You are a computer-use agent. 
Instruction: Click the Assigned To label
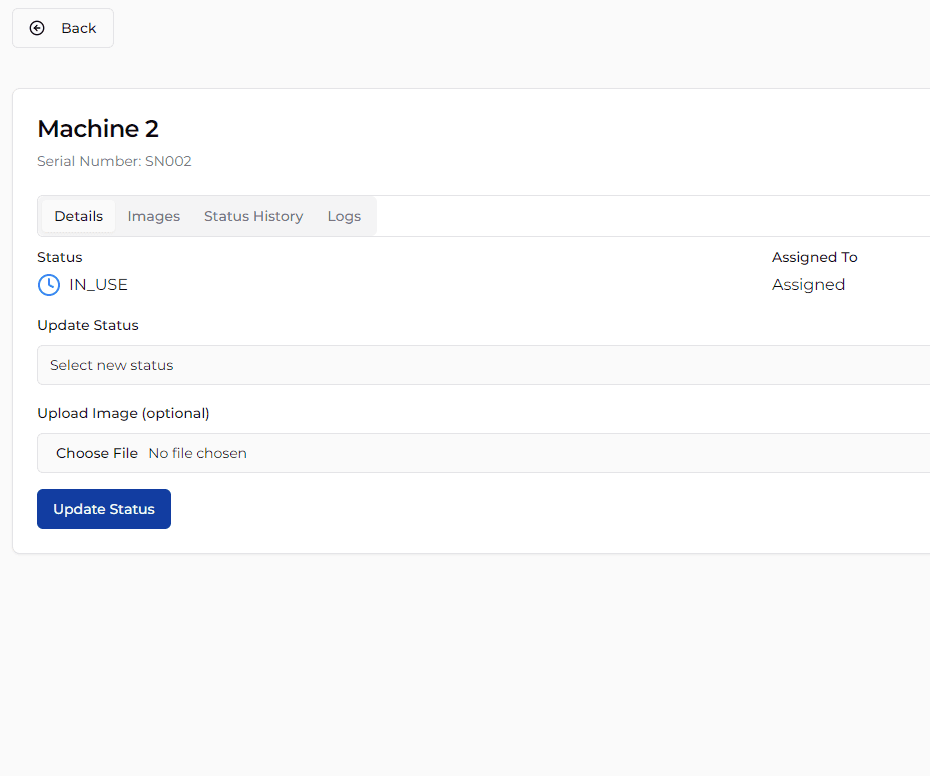click(814, 257)
